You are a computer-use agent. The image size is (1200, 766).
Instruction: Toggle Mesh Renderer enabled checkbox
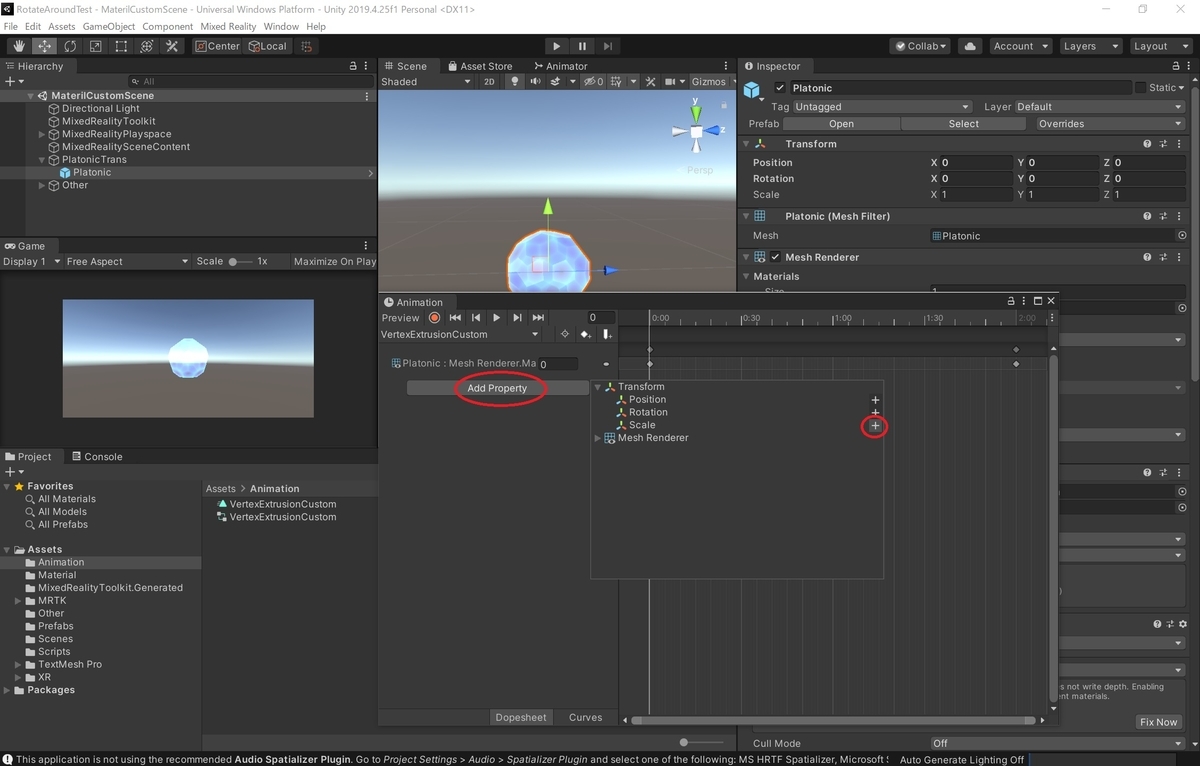point(775,257)
